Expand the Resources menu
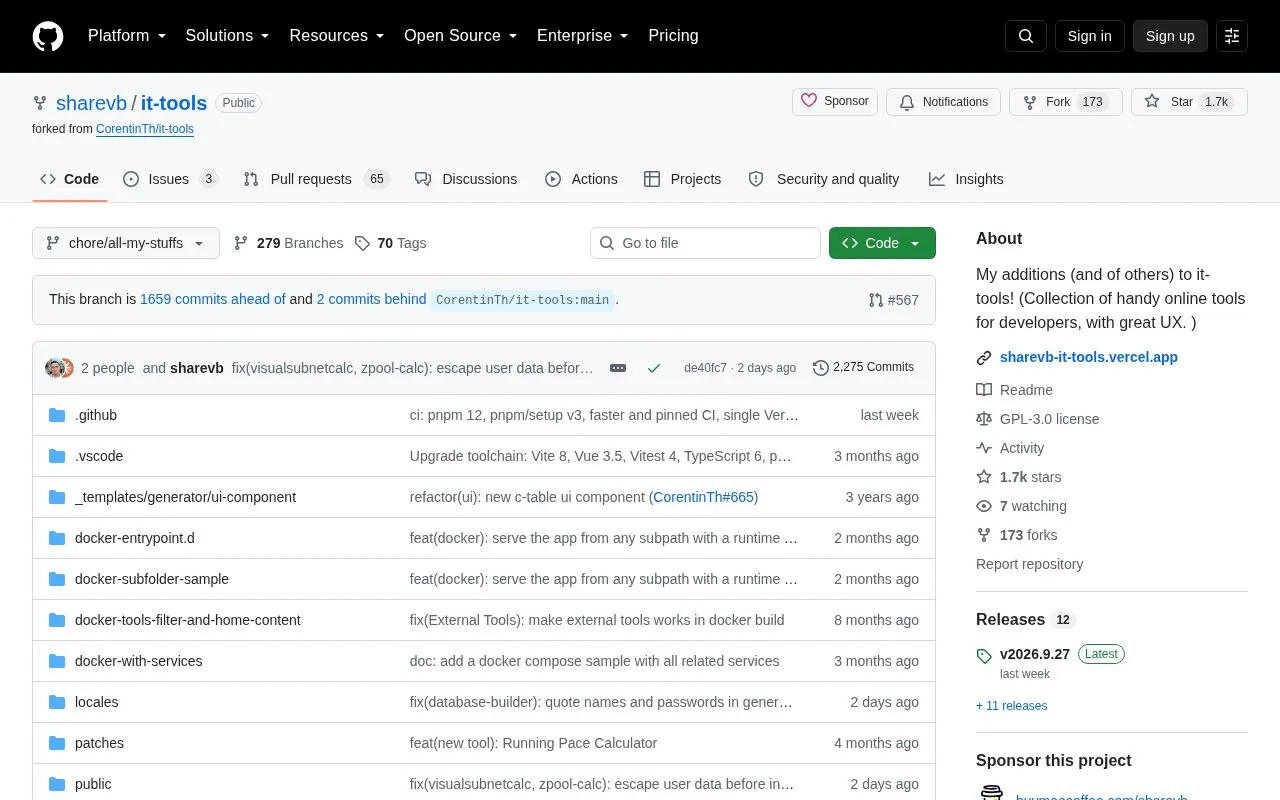1280x800 pixels. 337,36
